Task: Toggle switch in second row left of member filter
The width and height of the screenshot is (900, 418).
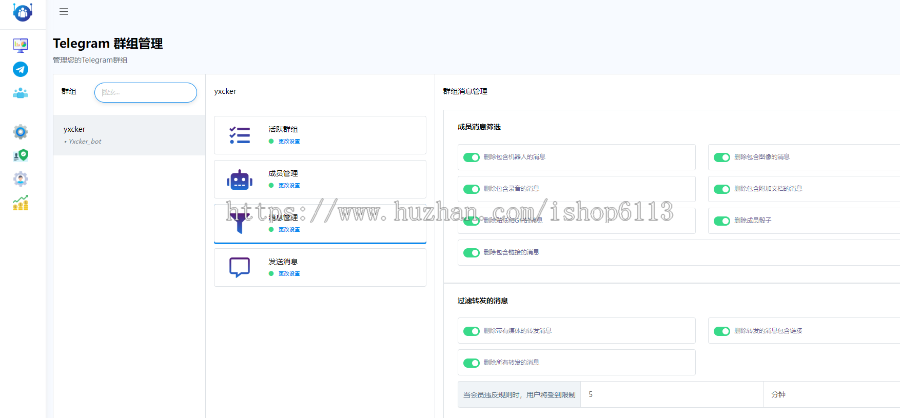Action: click(x=471, y=189)
